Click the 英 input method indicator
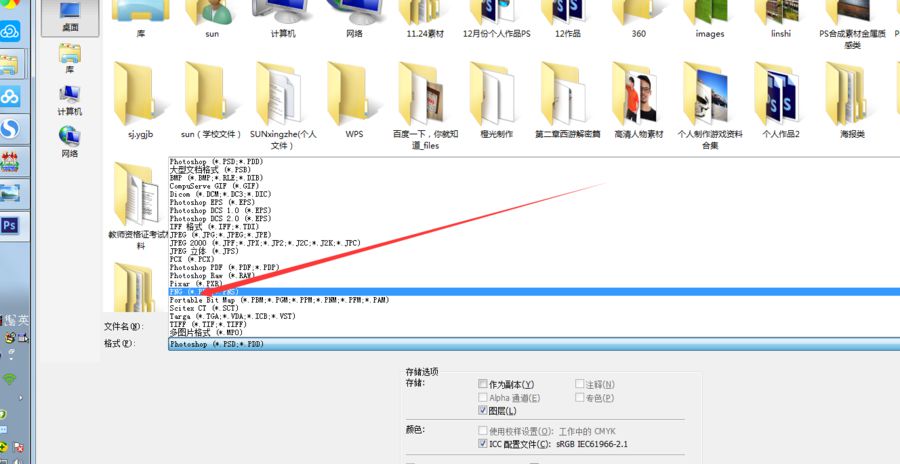The image size is (900, 464). [x=24, y=320]
